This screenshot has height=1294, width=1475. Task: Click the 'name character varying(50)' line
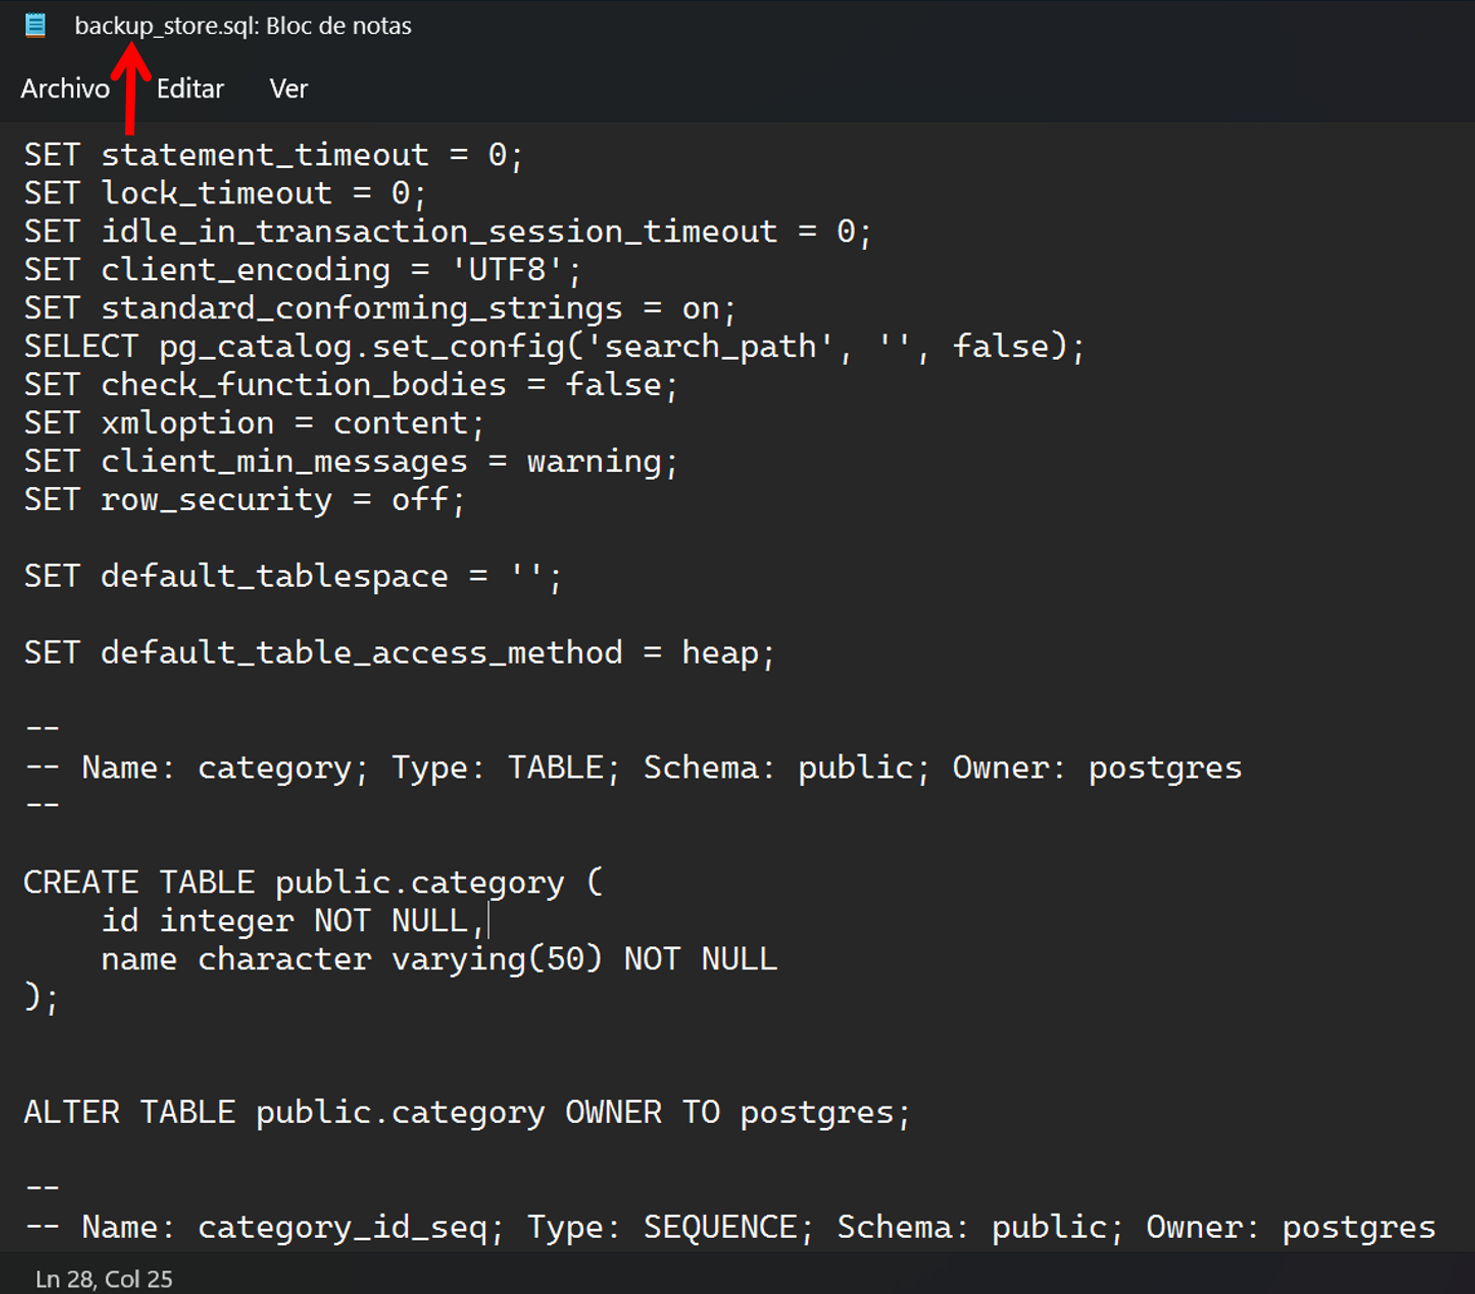(x=439, y=960)
